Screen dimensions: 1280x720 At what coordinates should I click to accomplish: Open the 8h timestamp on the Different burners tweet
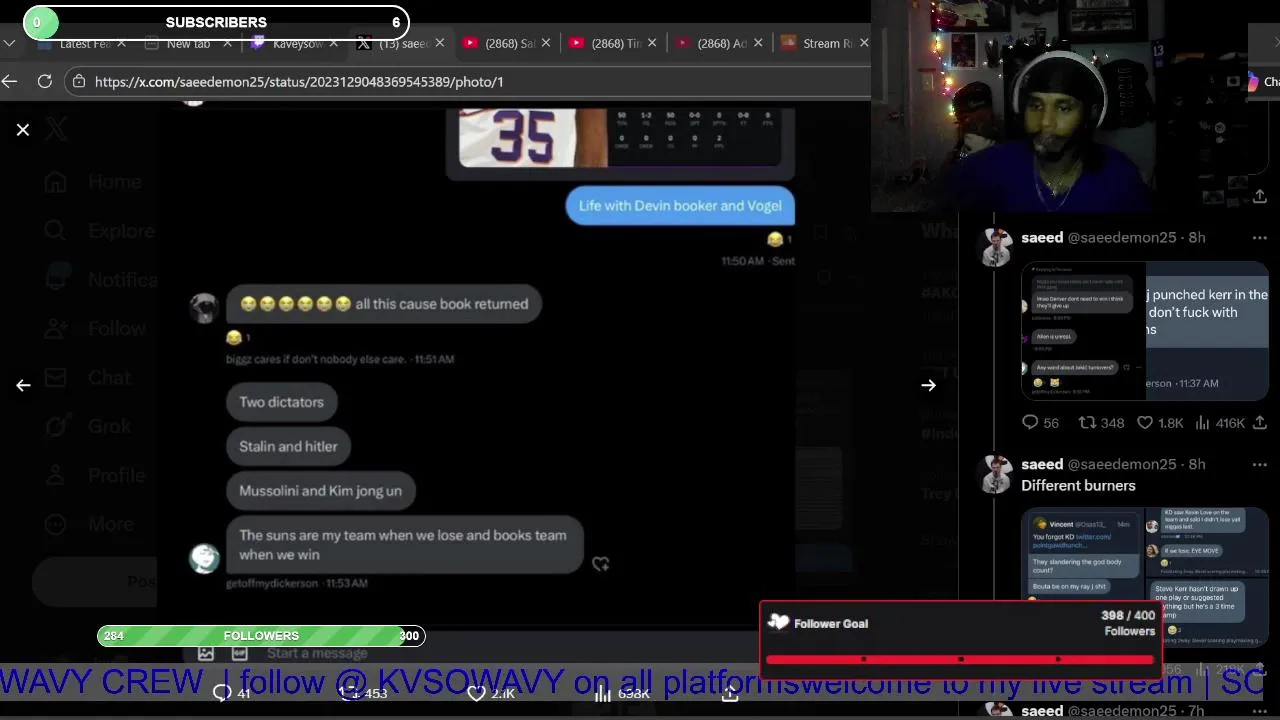click(x=1197, y=465)
